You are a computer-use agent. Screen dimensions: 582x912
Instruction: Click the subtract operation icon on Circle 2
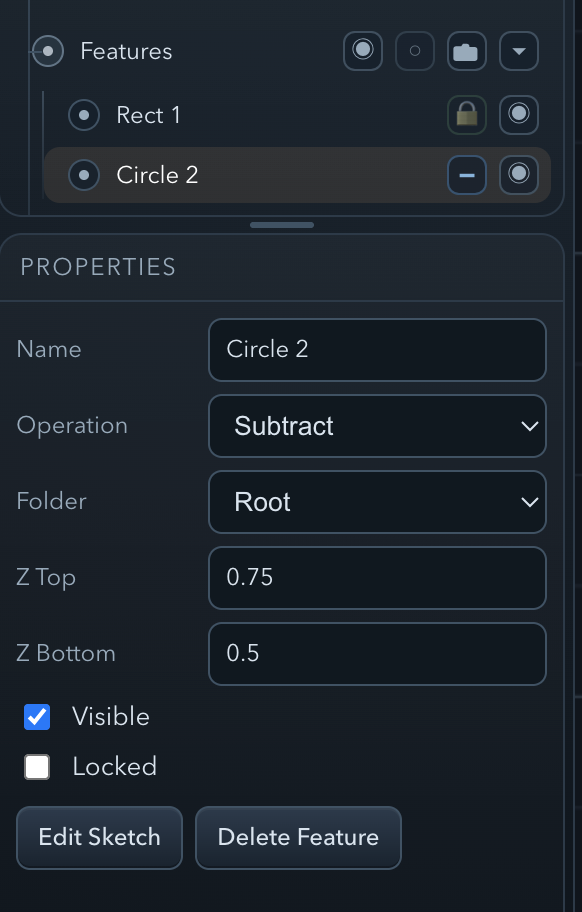pos(466,174)
